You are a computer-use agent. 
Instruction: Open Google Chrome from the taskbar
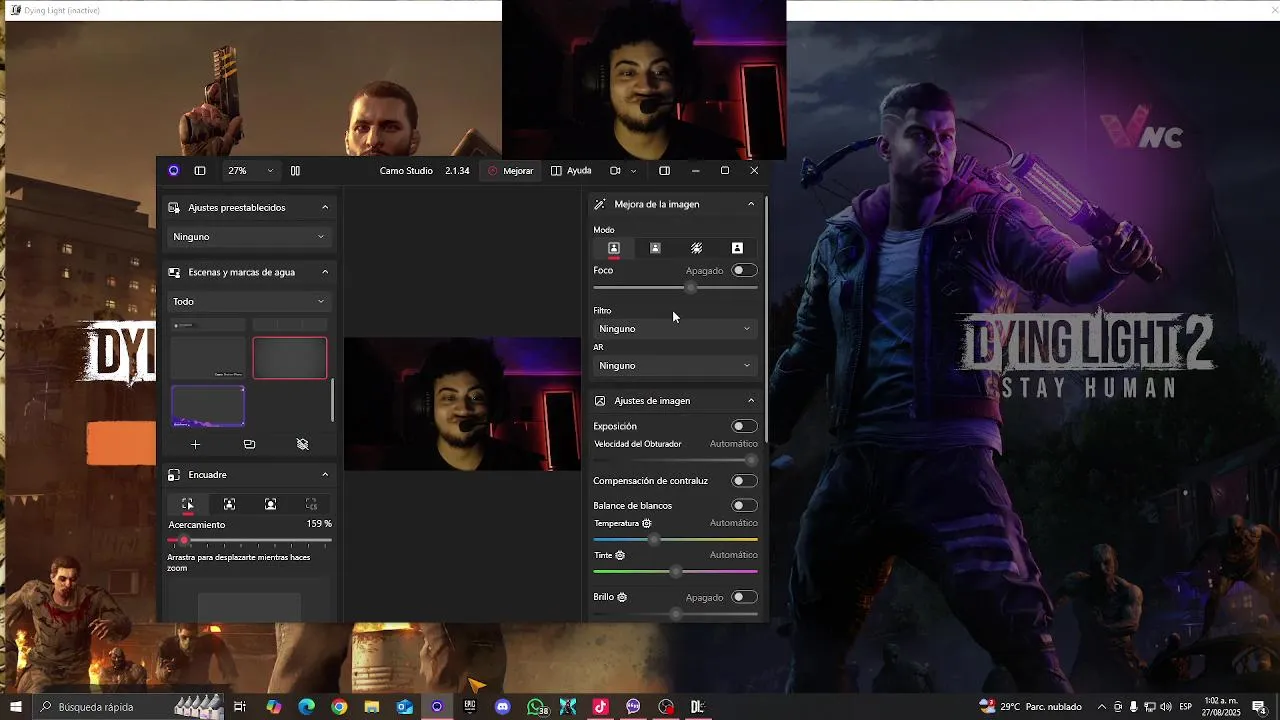pos(339,707)
